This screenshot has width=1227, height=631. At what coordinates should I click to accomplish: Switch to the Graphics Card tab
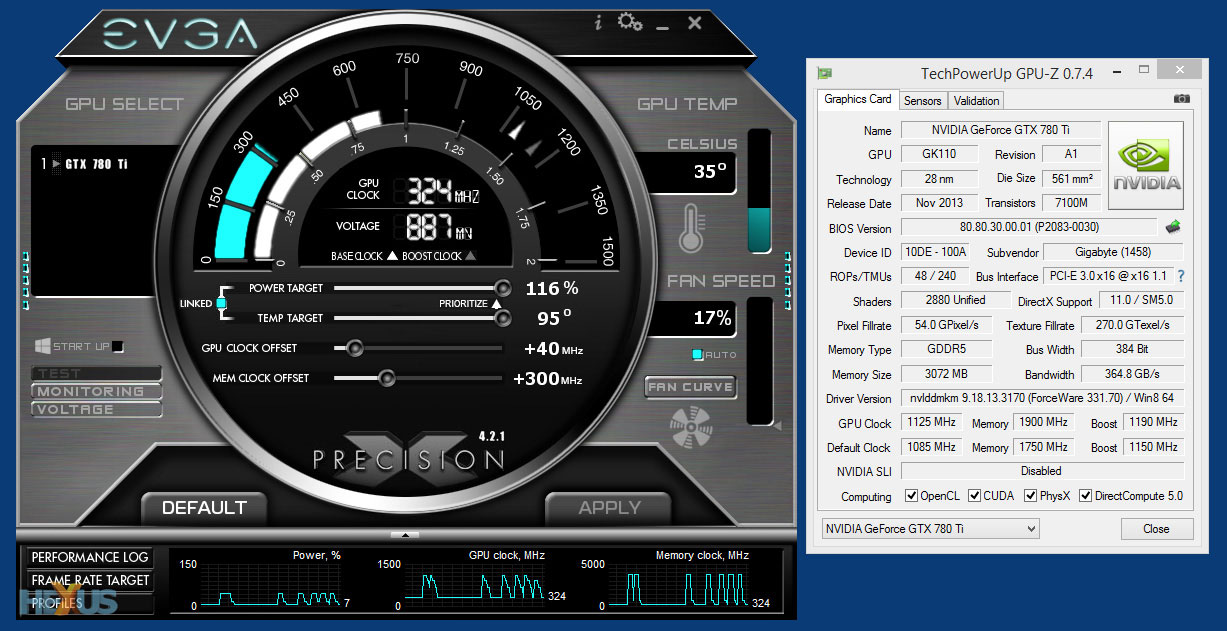[857, 99]
